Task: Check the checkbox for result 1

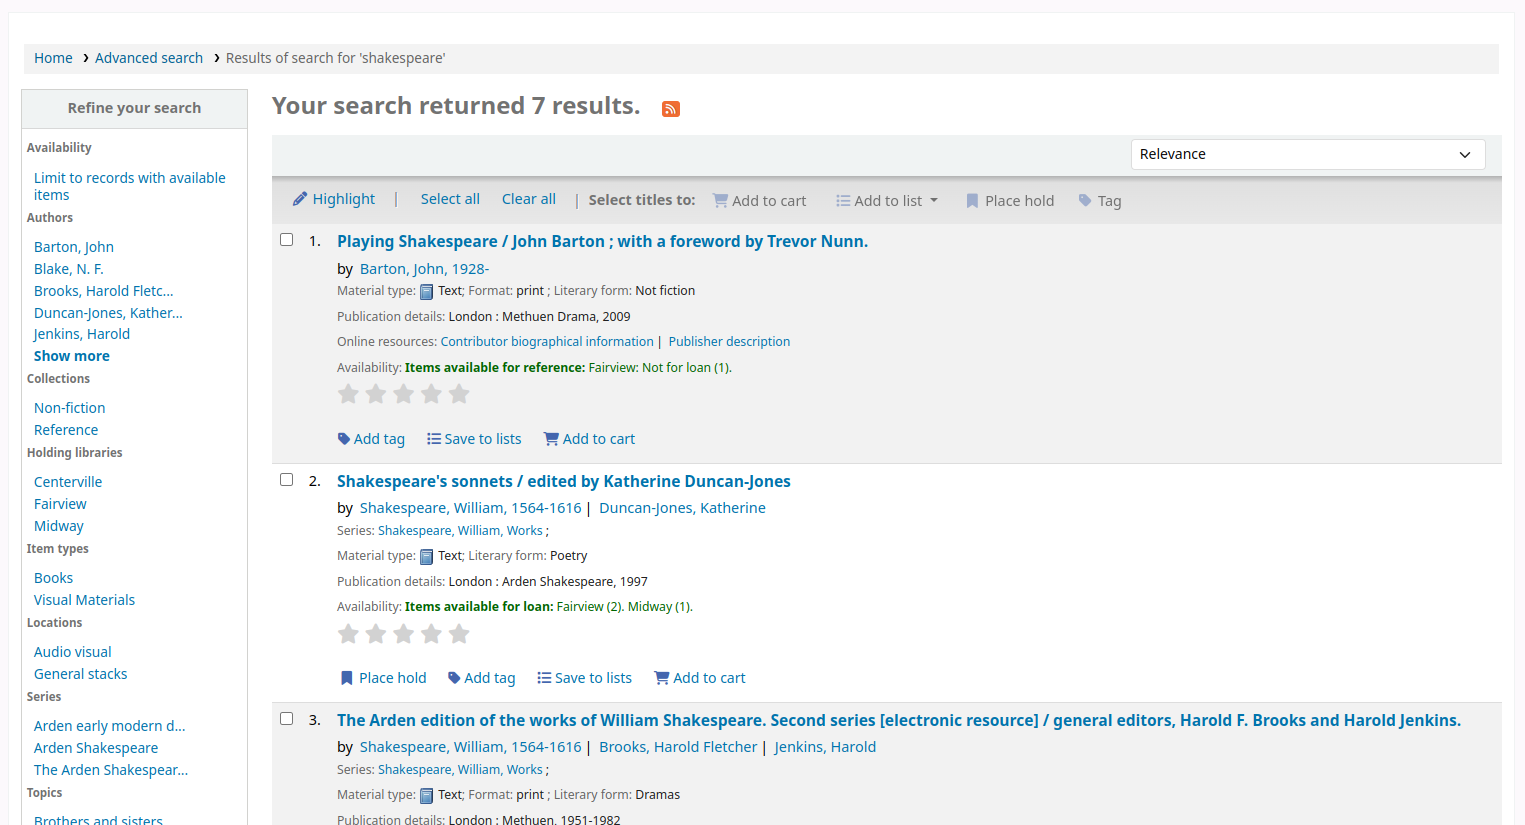Action: (x=286, y=239)
